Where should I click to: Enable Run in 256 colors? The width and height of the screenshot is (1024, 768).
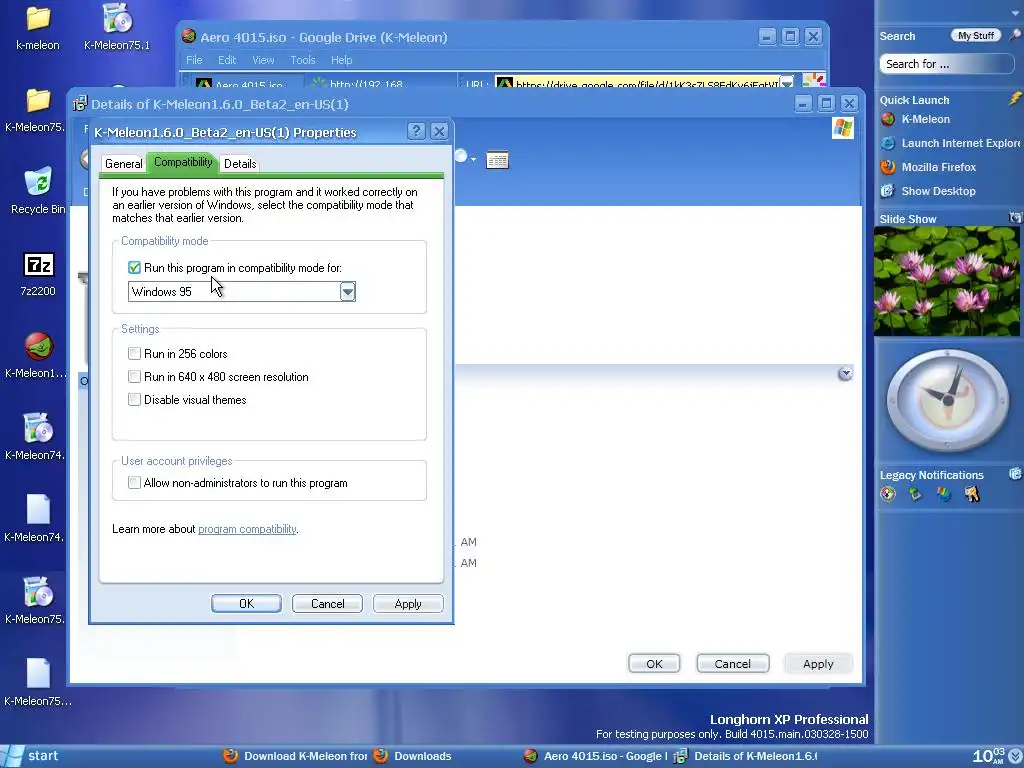135,353
